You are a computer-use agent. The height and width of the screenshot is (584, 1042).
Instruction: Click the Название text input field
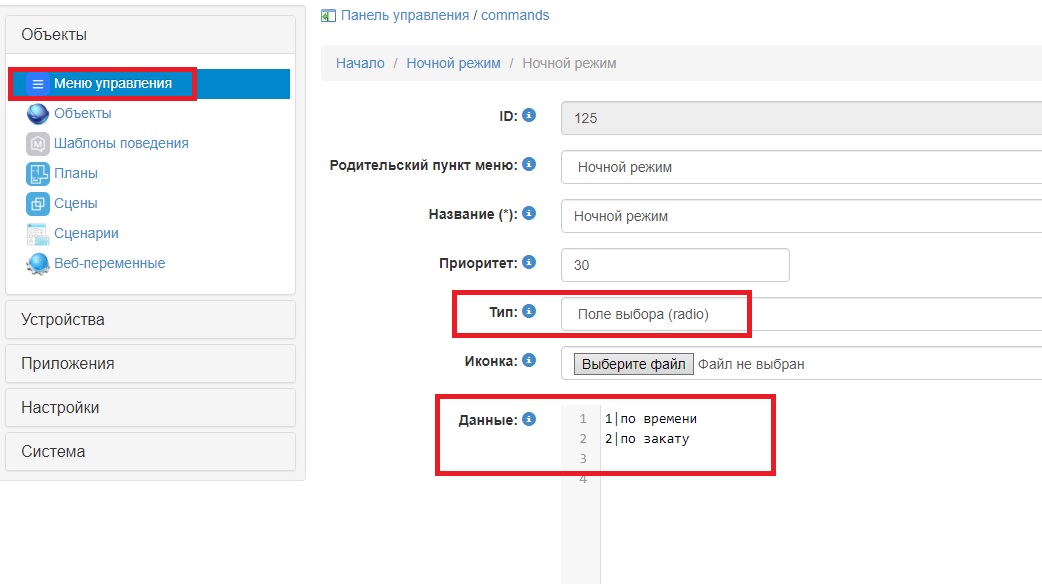click(x=800, y=216)
